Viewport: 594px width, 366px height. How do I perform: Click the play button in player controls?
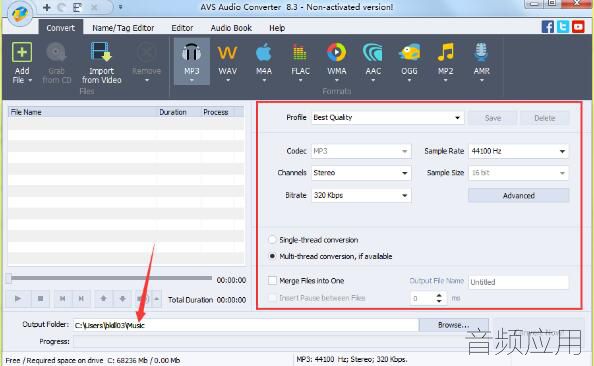18,299
